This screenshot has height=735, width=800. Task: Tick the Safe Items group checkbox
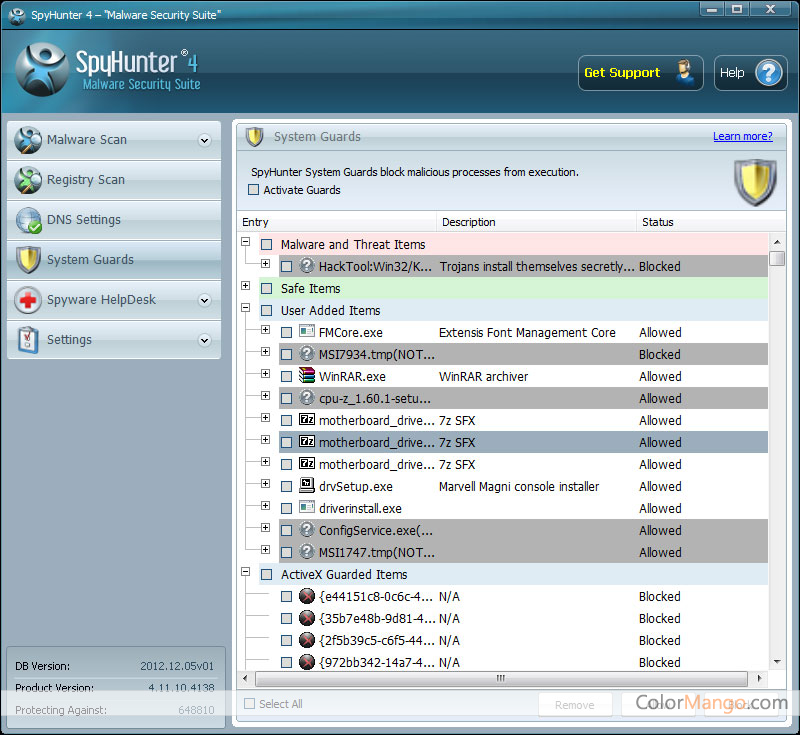click(266, 289)
